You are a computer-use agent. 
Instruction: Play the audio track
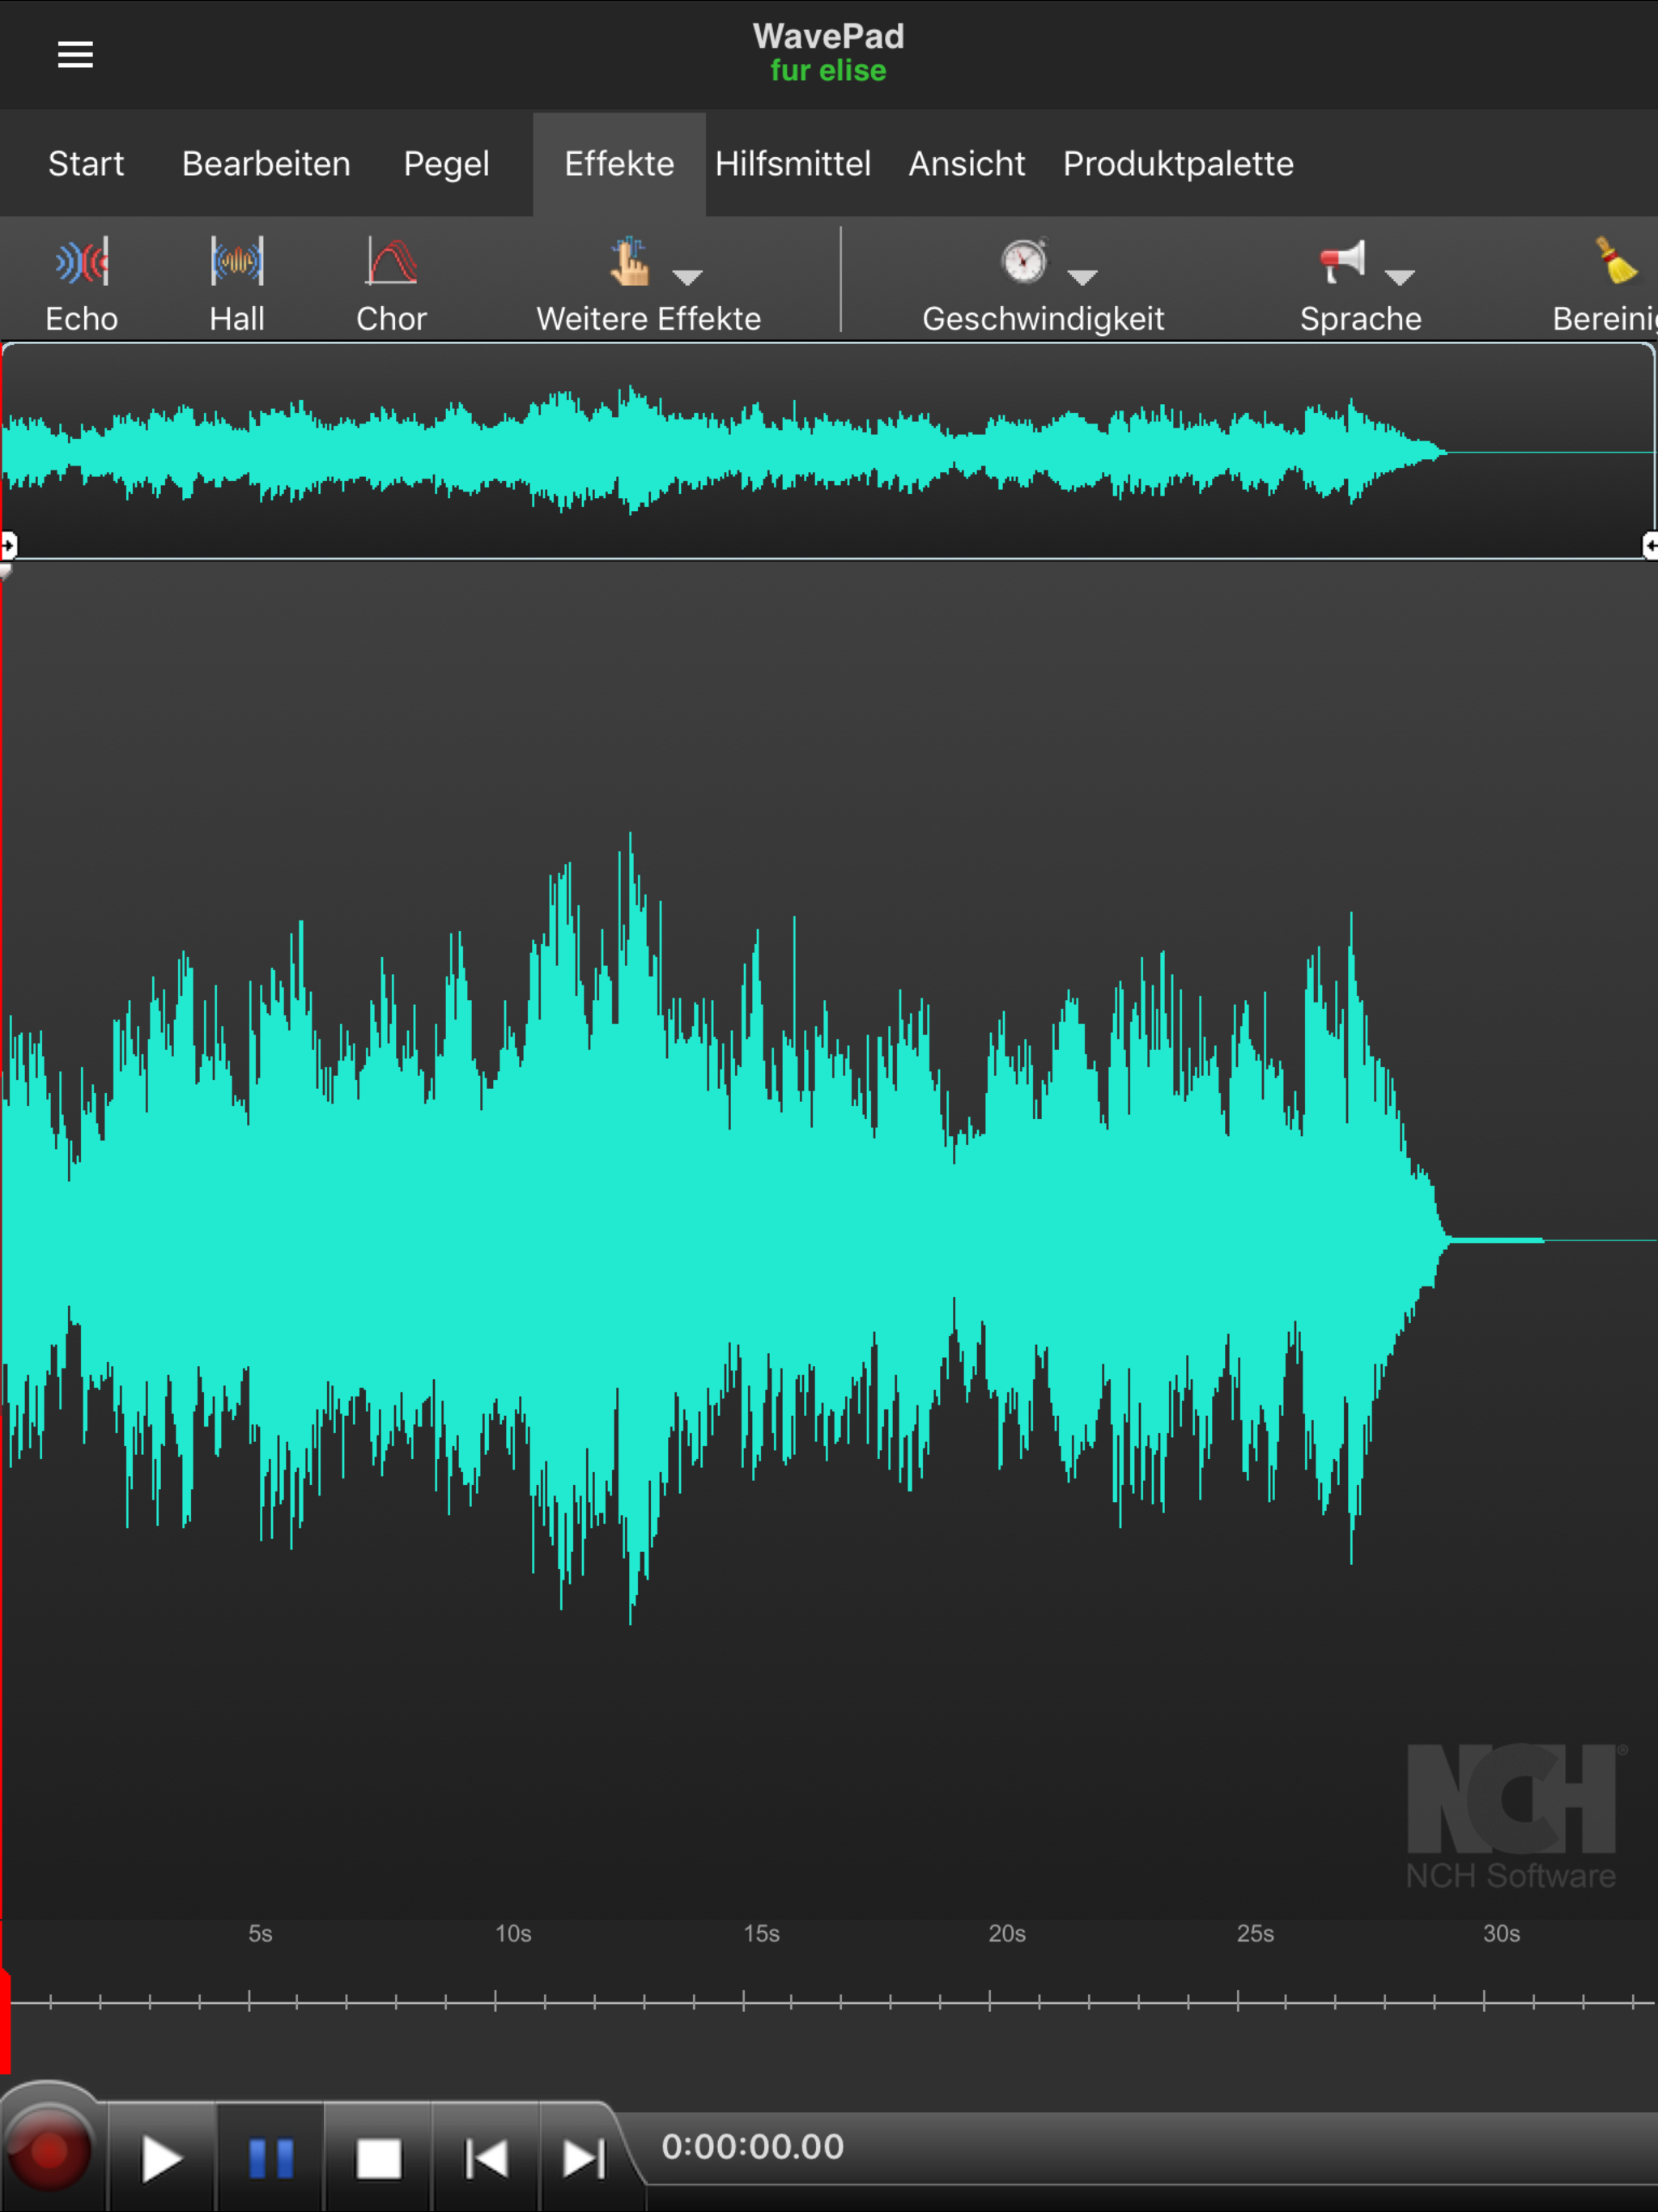tap(161, 2158)
